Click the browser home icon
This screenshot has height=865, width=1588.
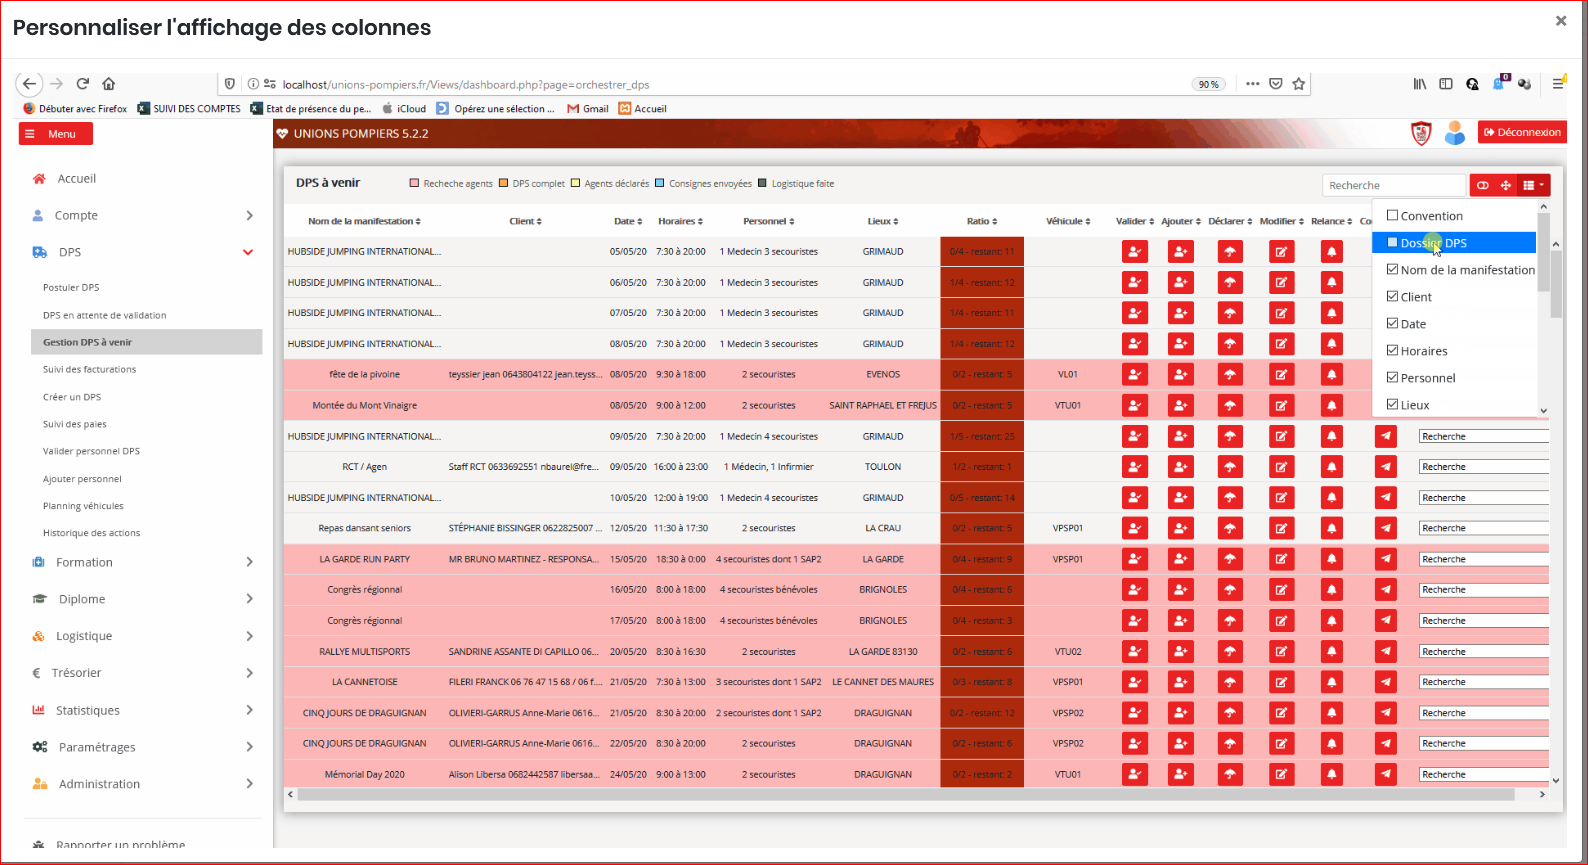tap(109, 84)
